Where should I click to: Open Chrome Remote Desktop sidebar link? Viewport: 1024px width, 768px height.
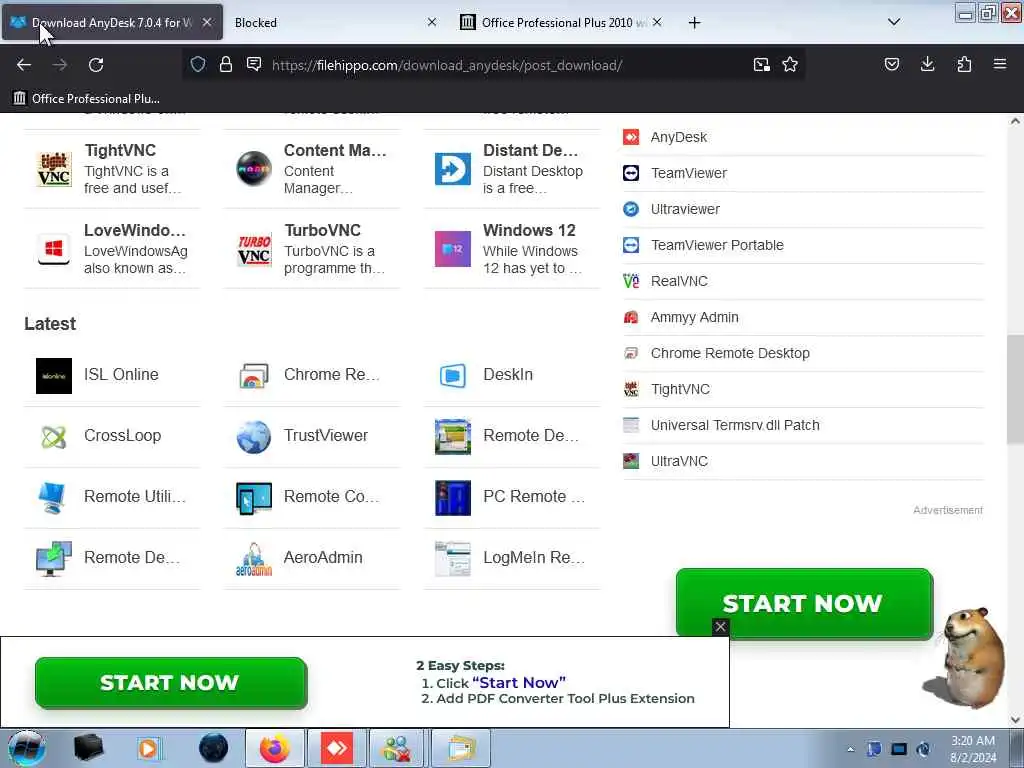pyautogui.click(x=729, y=353)
